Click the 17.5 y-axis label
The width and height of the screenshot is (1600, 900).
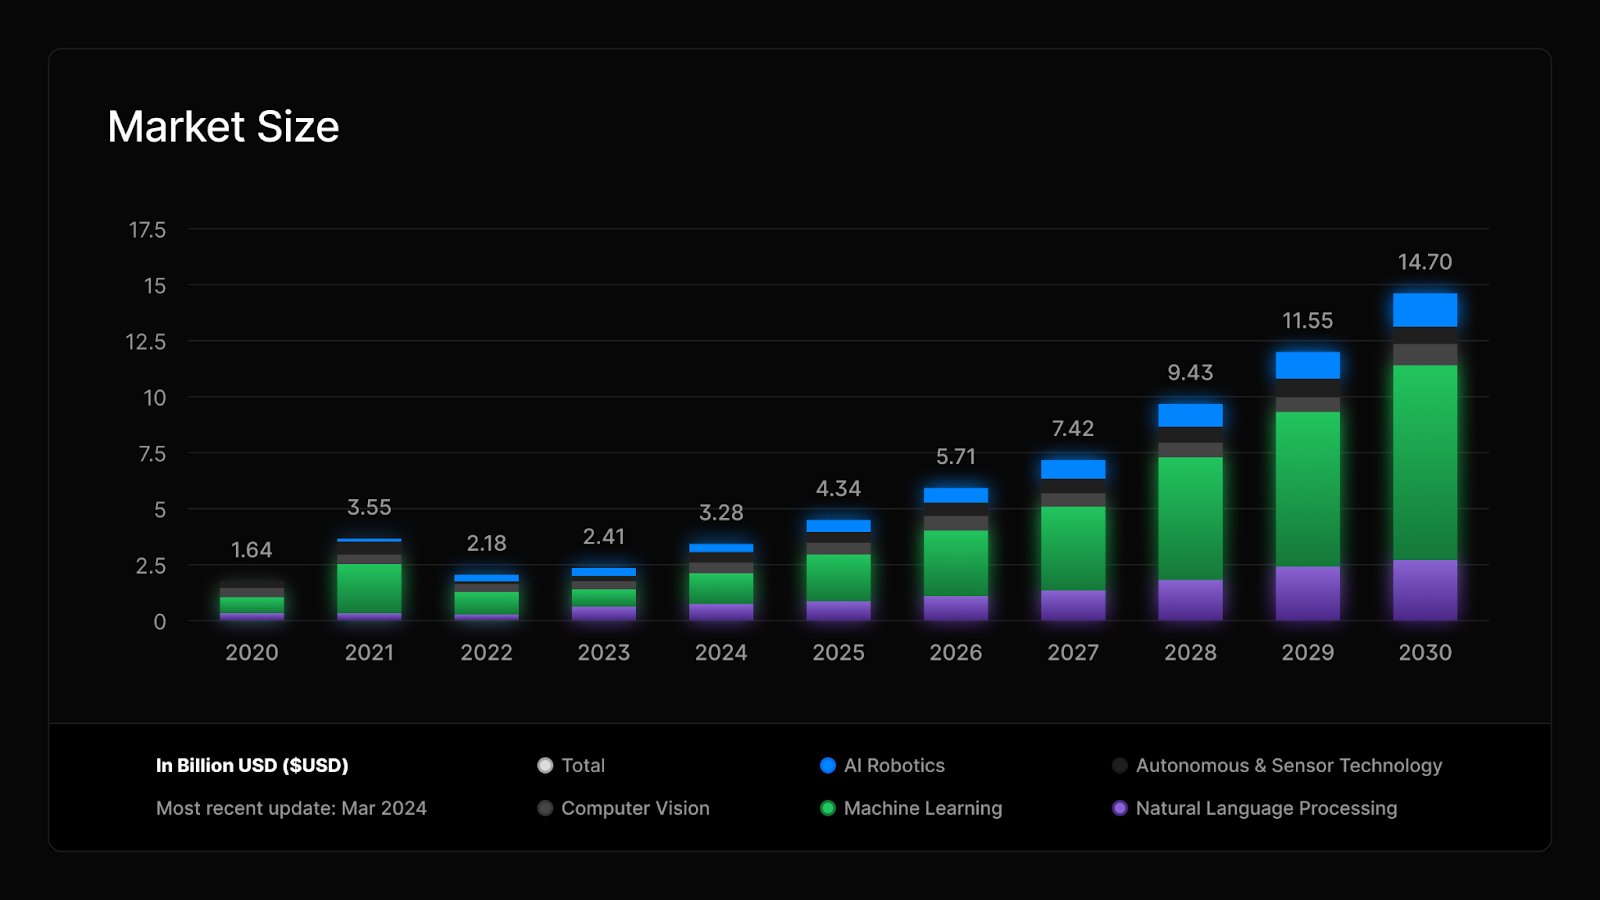point(147,231)
